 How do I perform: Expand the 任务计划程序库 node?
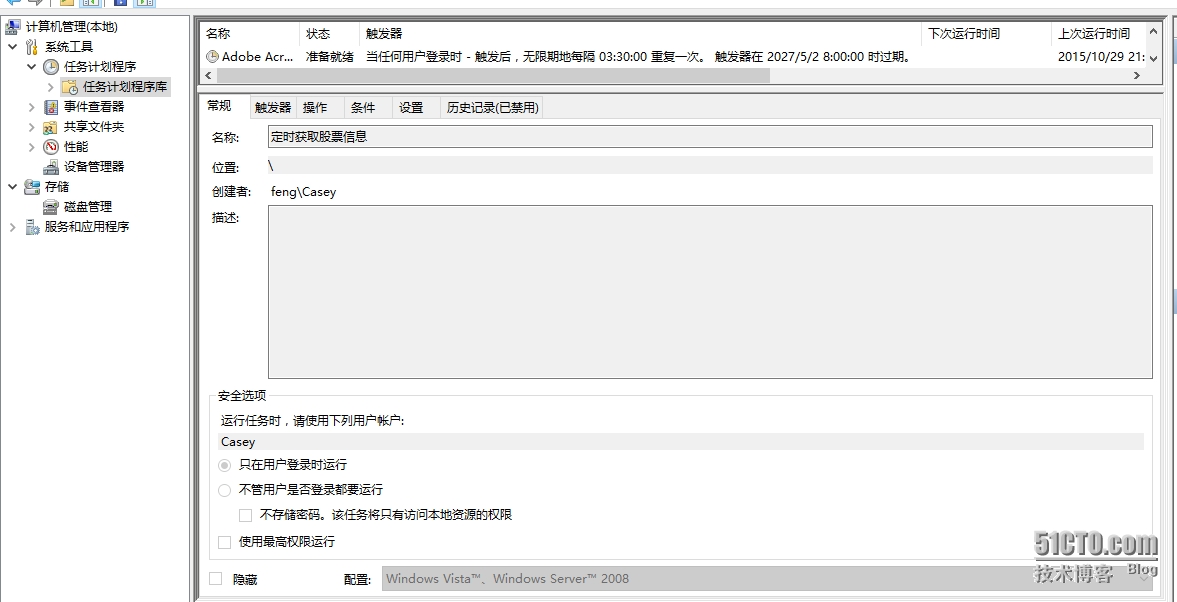click(51, 87)
